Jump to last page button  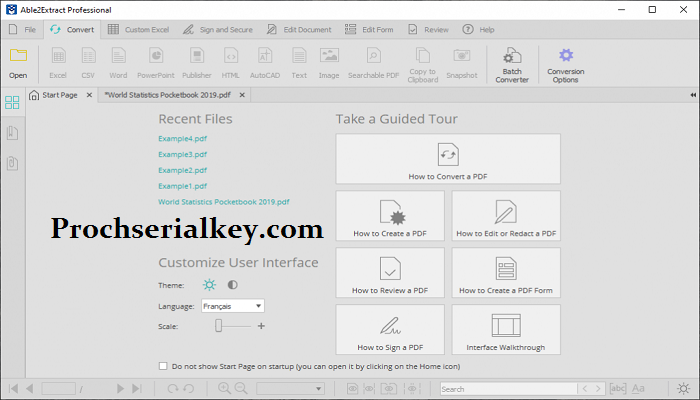(137, 388)
